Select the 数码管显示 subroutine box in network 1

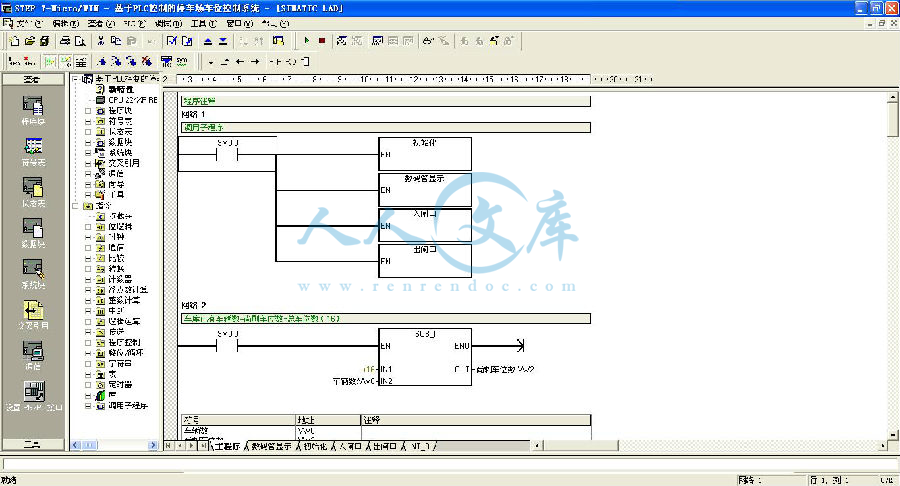(x=425, y=189)
